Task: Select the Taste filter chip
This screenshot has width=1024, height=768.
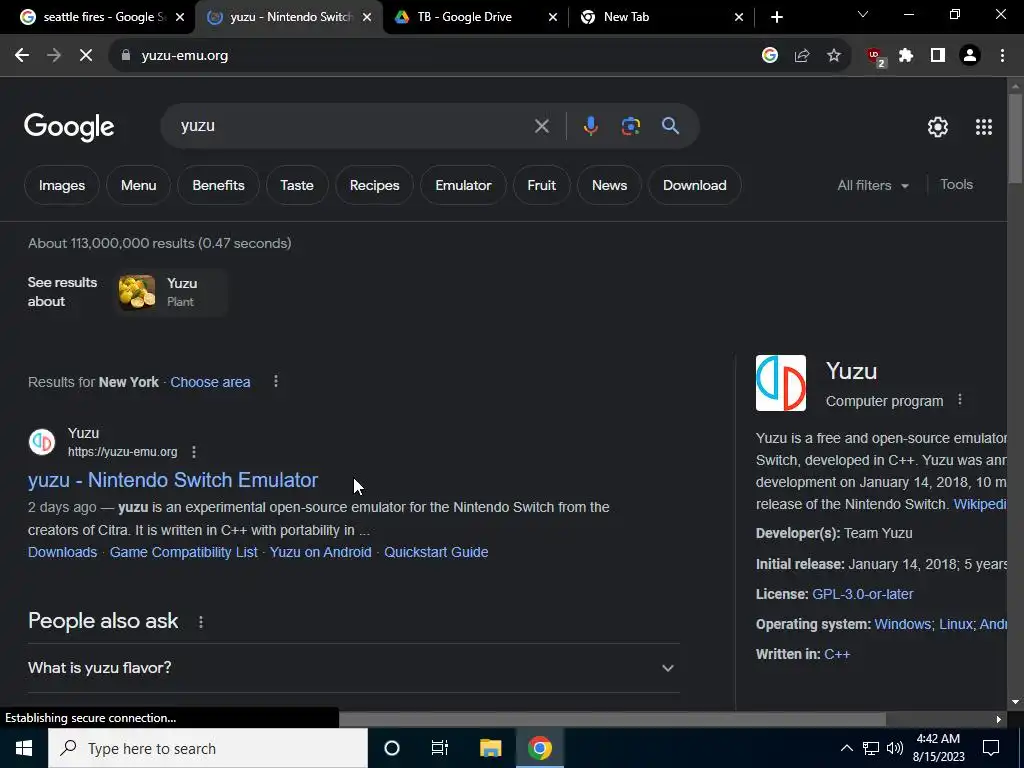Action: [296, 185]
